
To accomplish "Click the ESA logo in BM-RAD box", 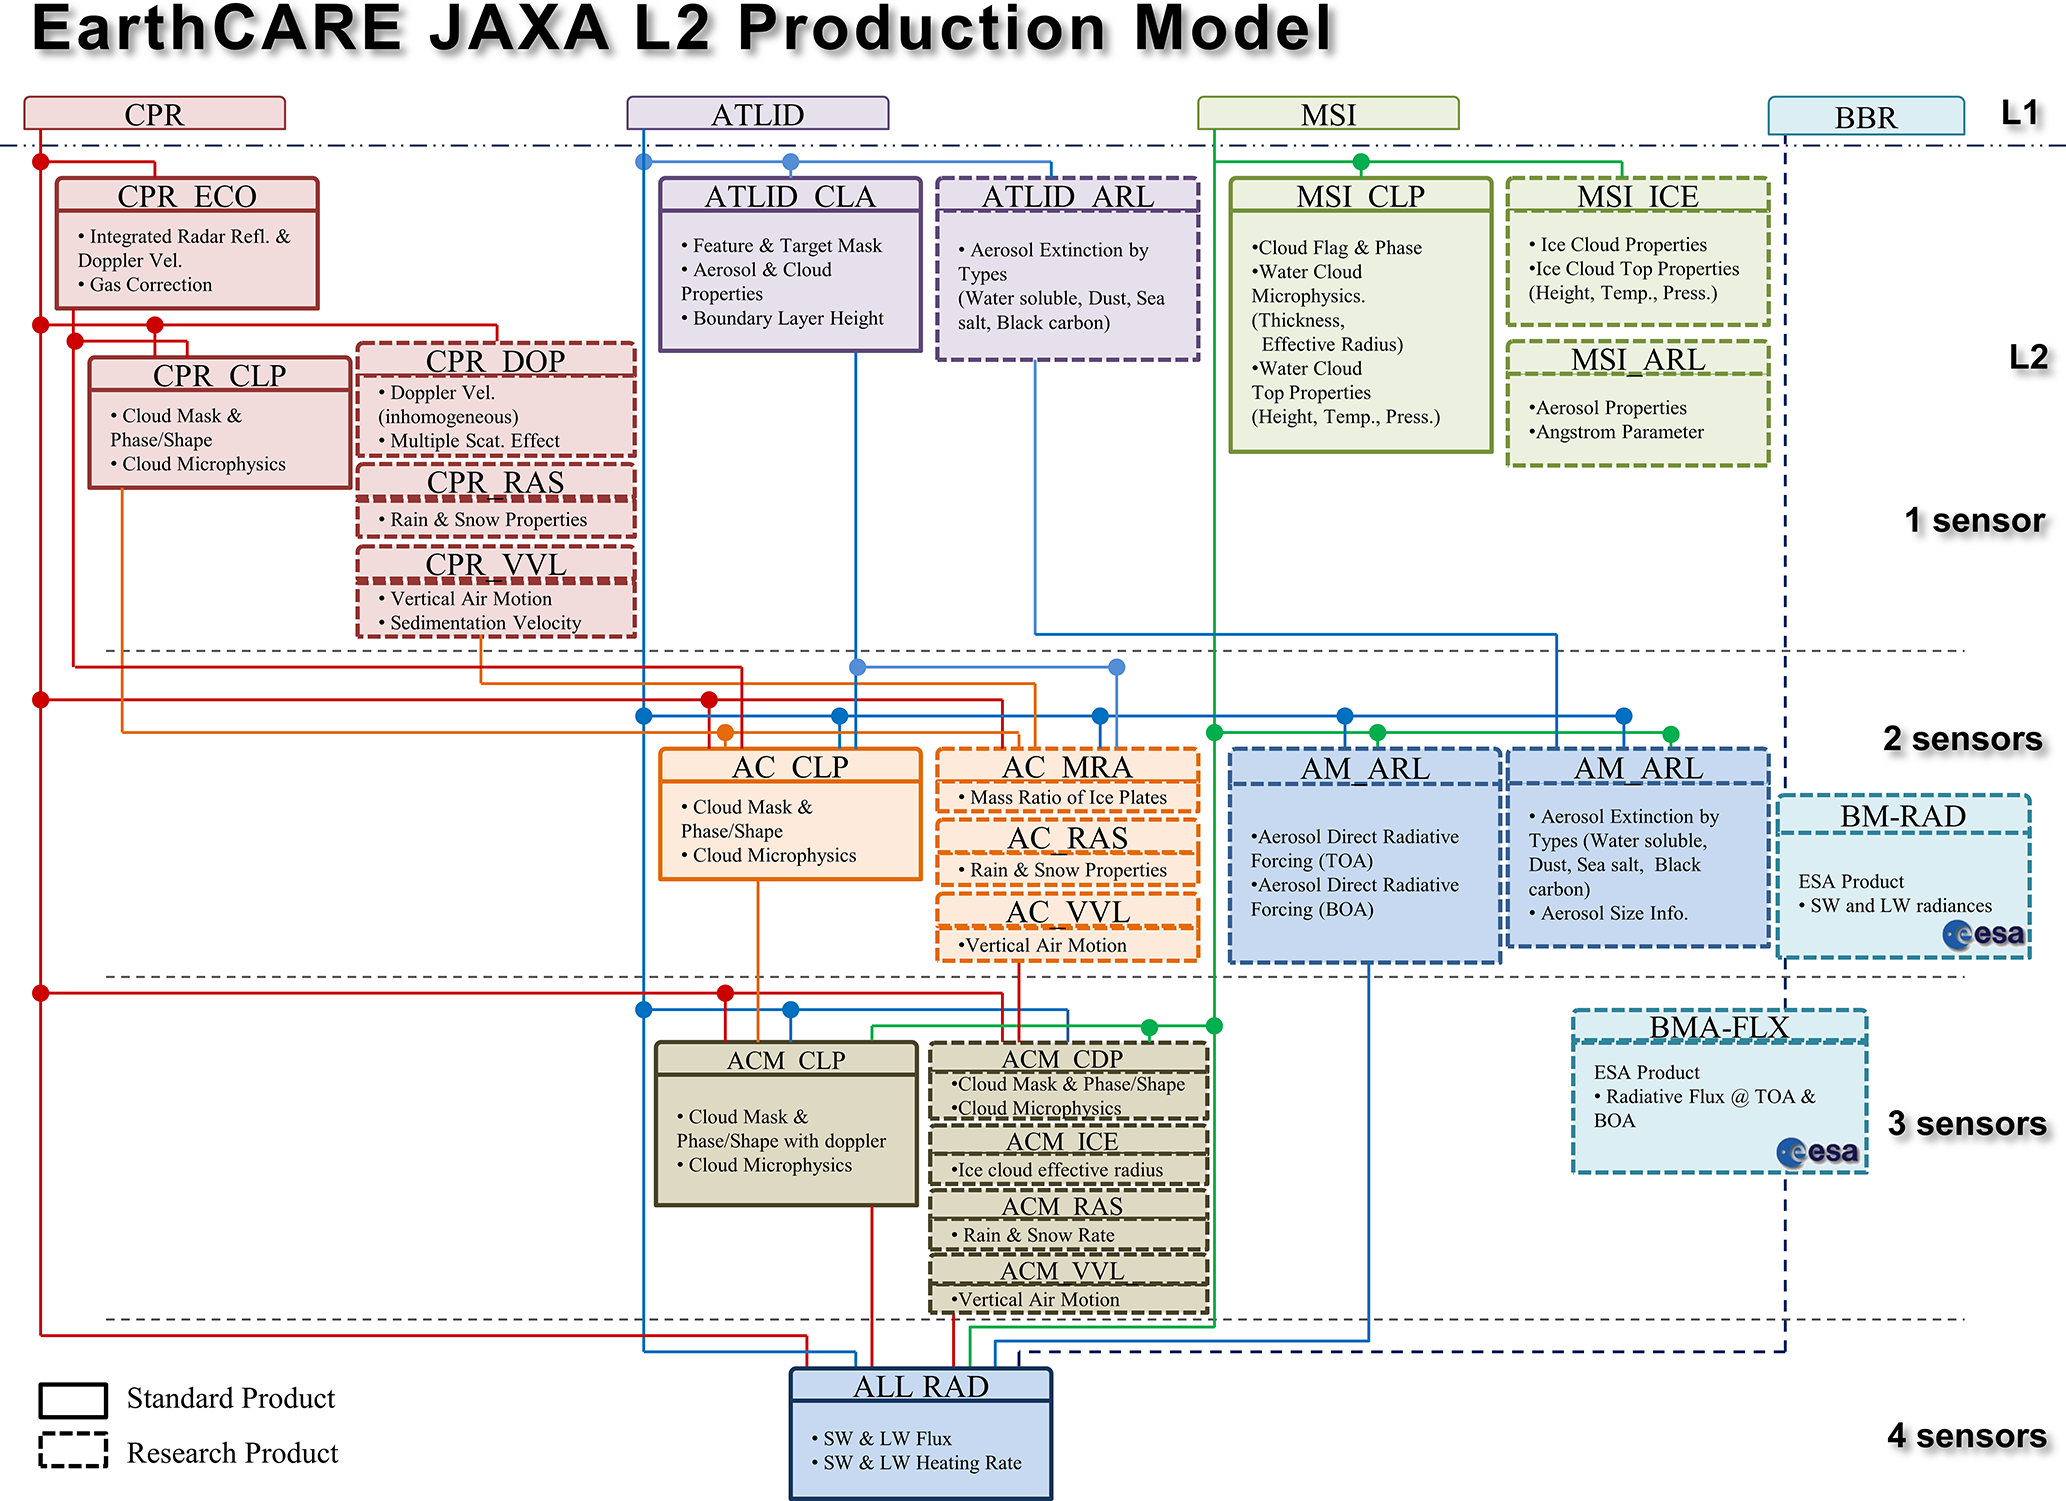I will point(1984,934).
